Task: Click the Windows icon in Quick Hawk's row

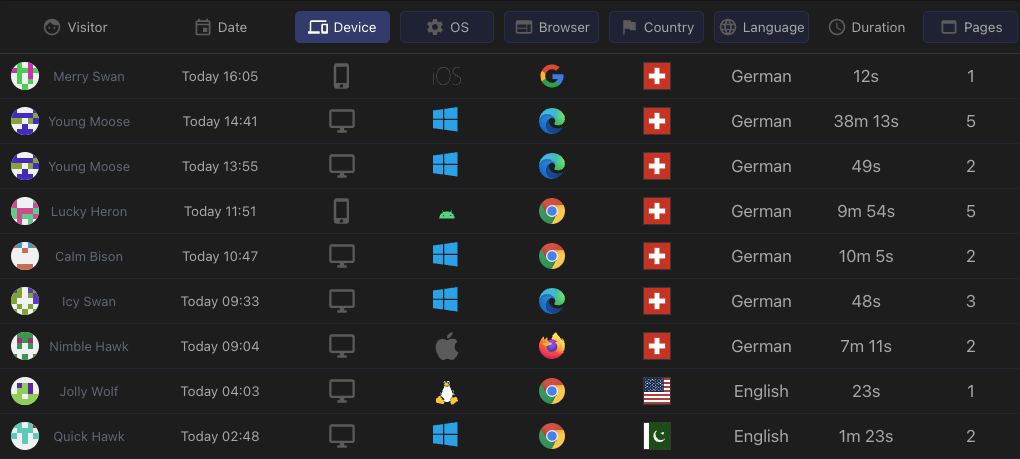Action: click(x=446, y=435)
